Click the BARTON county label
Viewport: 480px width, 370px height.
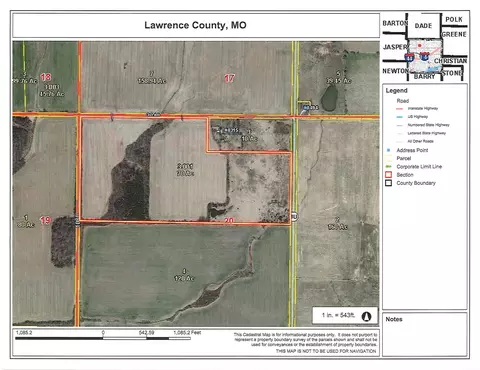(x=395, y=23)
